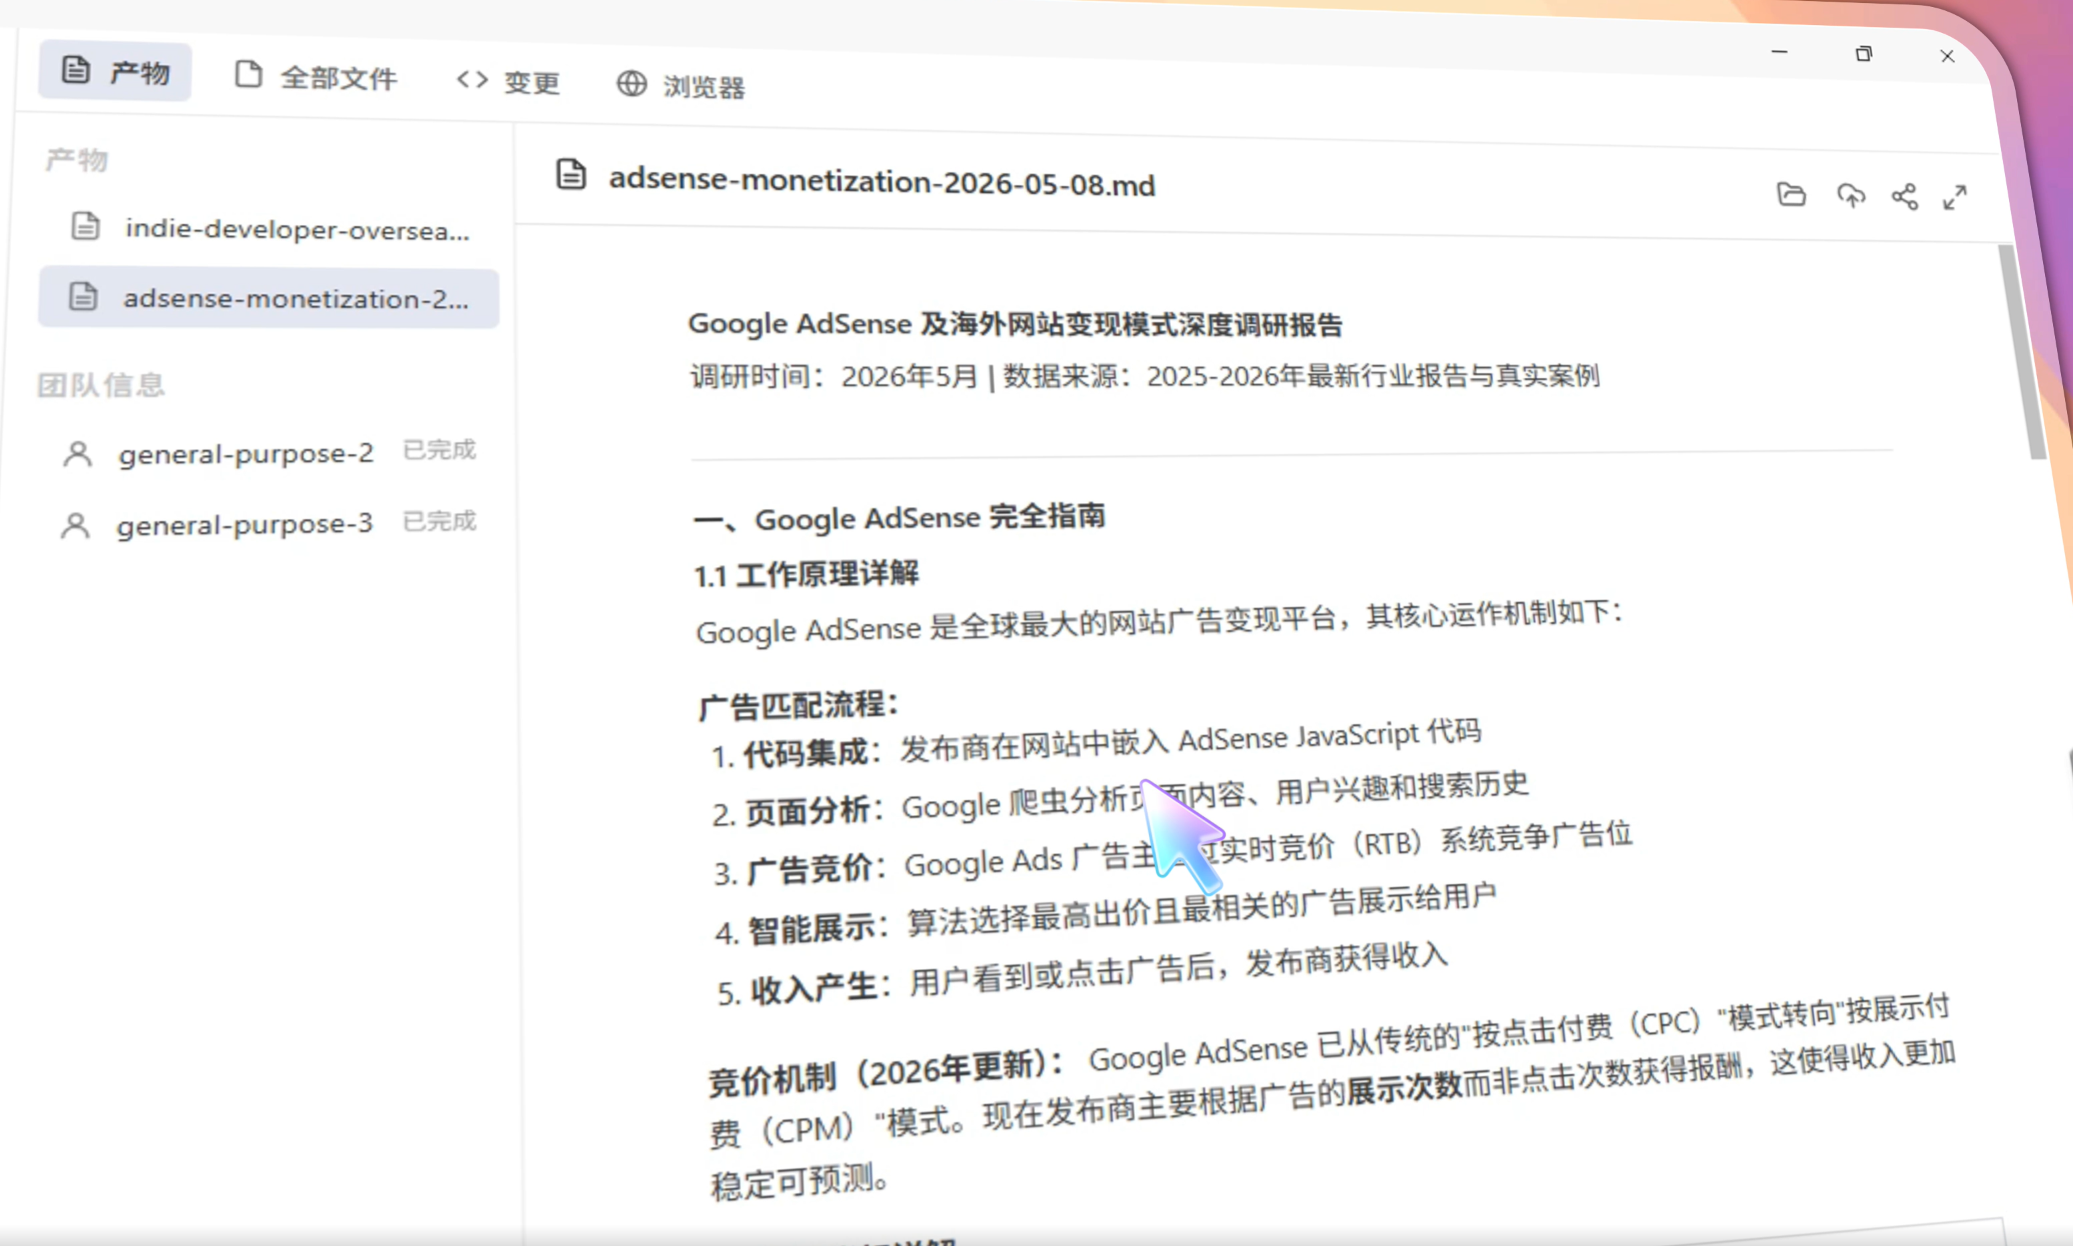The width and height of the screenshot is (2073, 1246).
Task: Click the list item "页面分析"
Action: coord(1120,801)
